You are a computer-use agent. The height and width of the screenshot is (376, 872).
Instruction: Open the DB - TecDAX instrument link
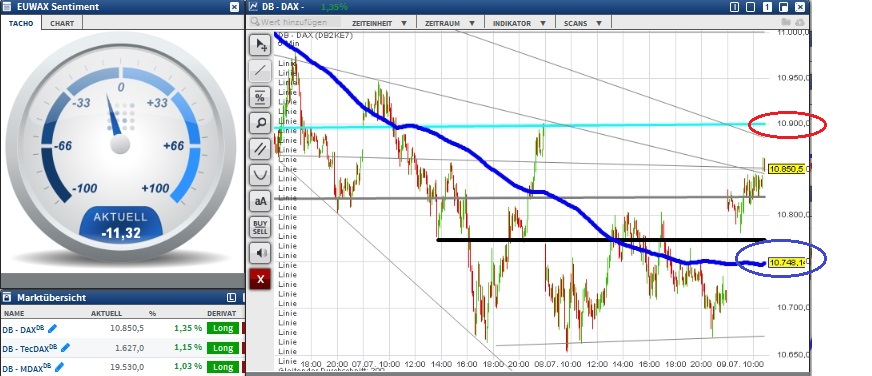click(x=30, y=348)
